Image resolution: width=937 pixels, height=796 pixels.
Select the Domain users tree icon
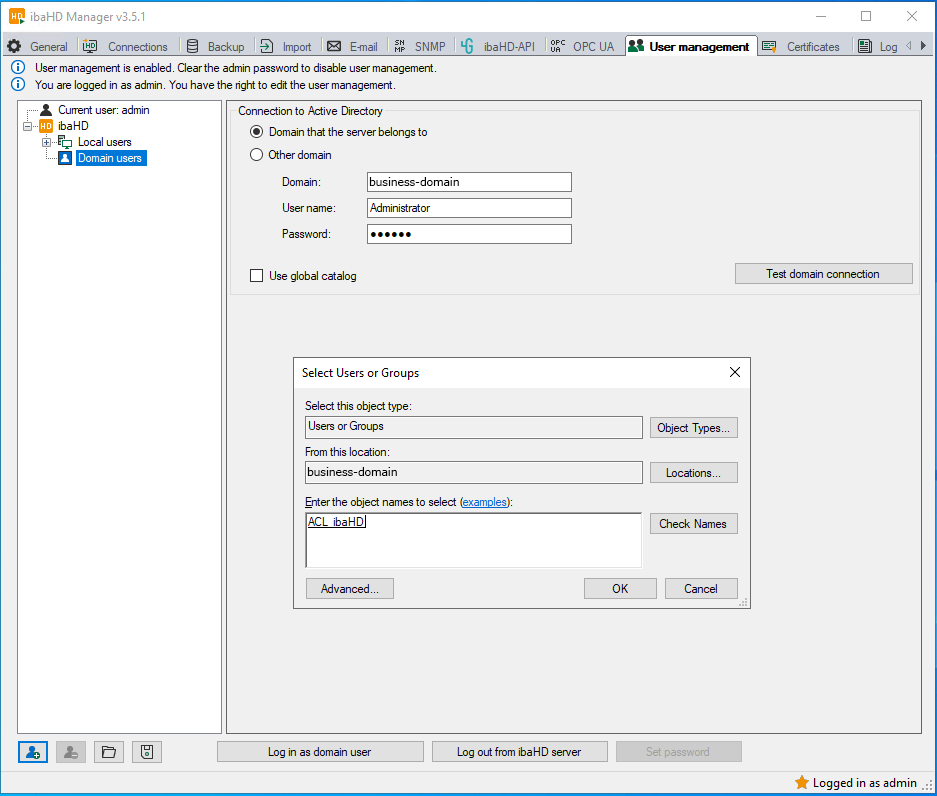pyautogui.click(x=65, y=158)
